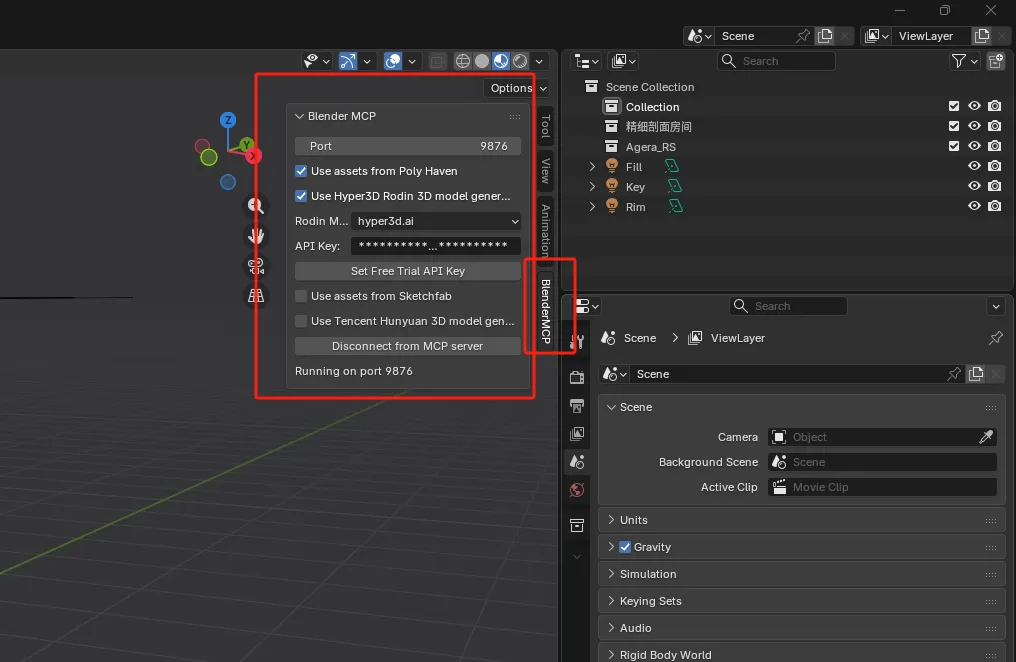Open the World properties tab icon
Screen dimensions: 1016x662
pyautogui.click(x=577, y=490)
